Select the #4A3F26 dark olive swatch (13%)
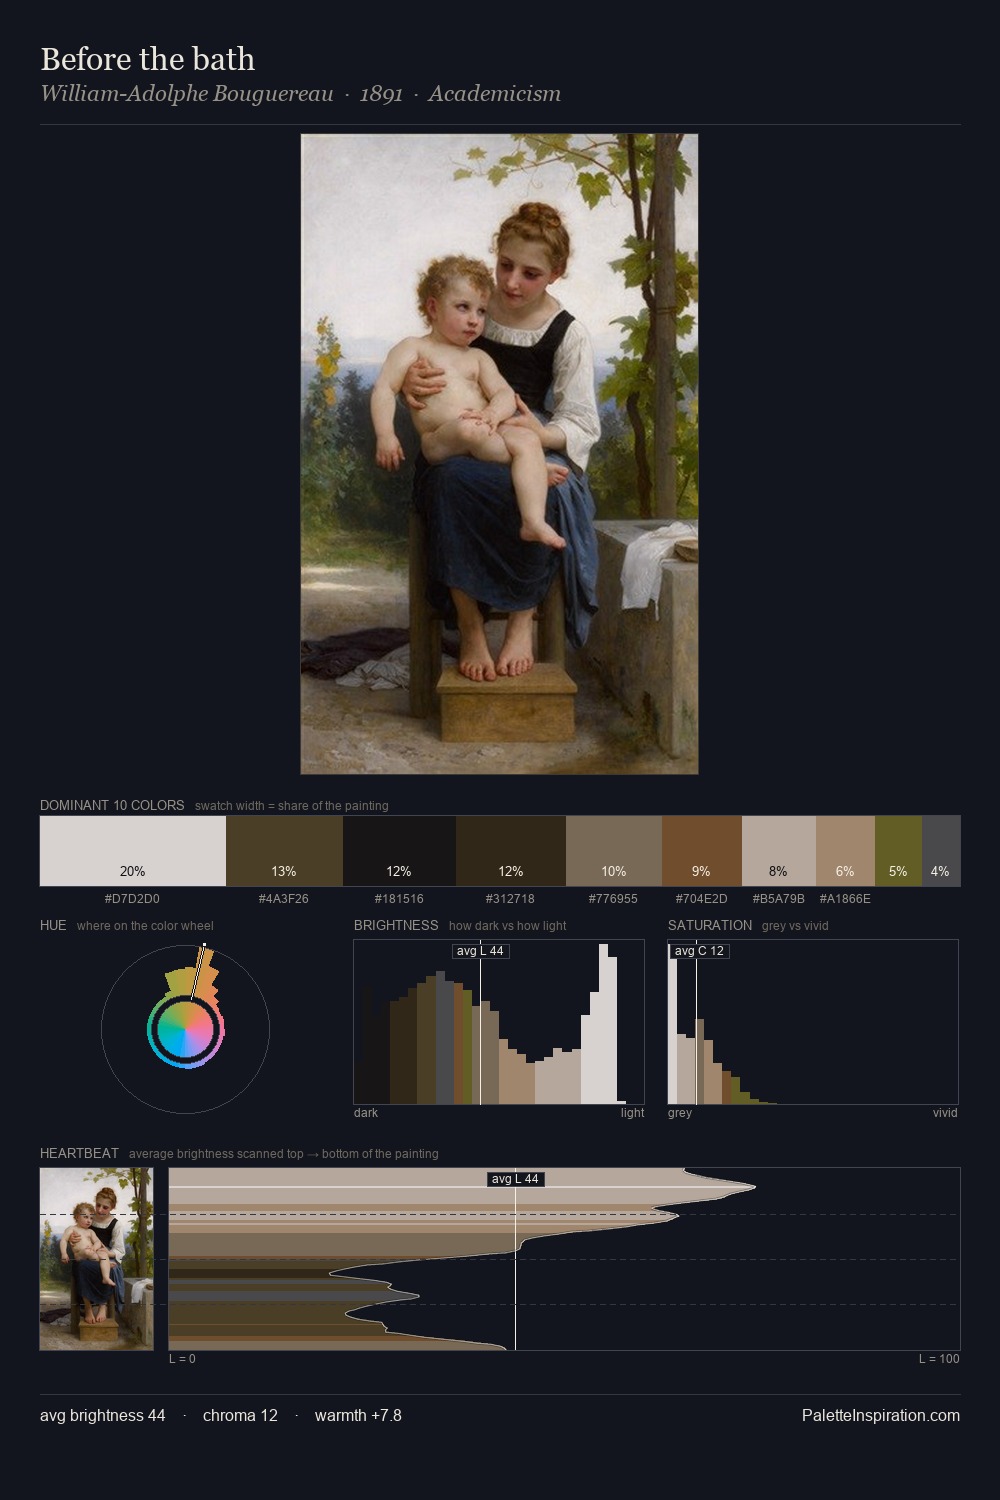1000x1500 pixels. [284, 851]
